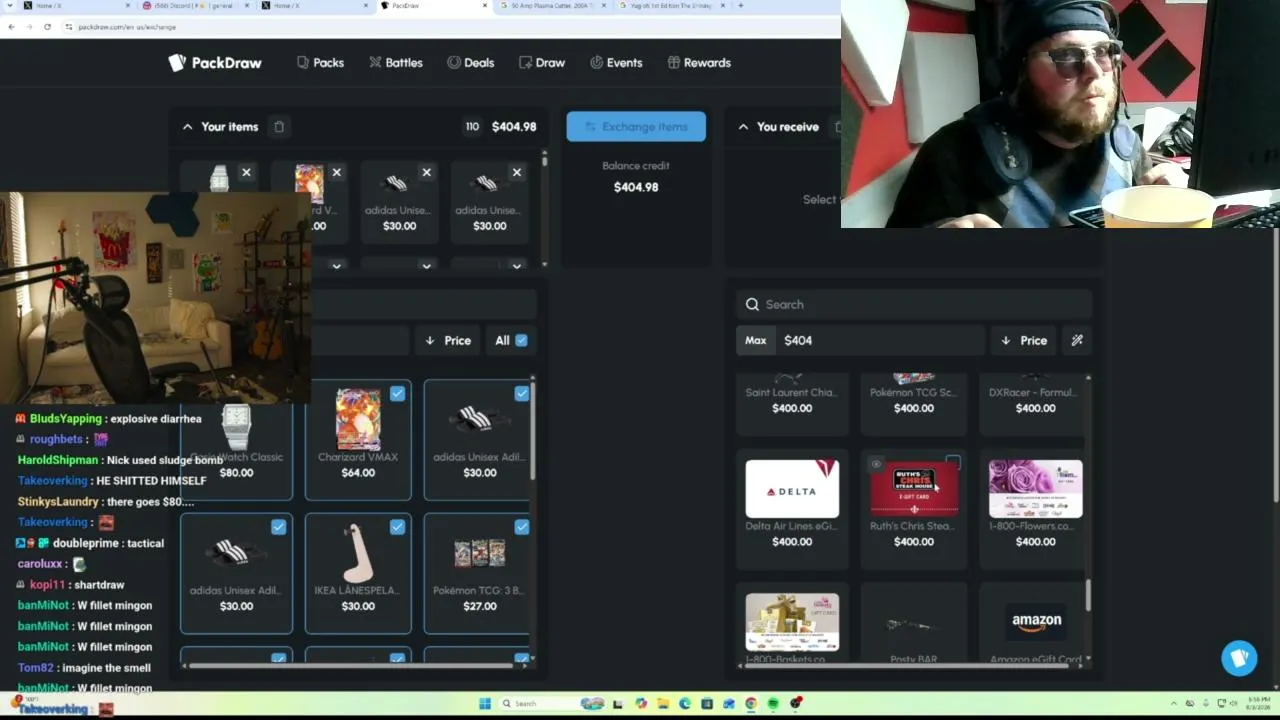This screenshot has width=1280, height=720.
Task: Toggle the All items checkbox
Action: pyautogui.click(x=521, y=340)
